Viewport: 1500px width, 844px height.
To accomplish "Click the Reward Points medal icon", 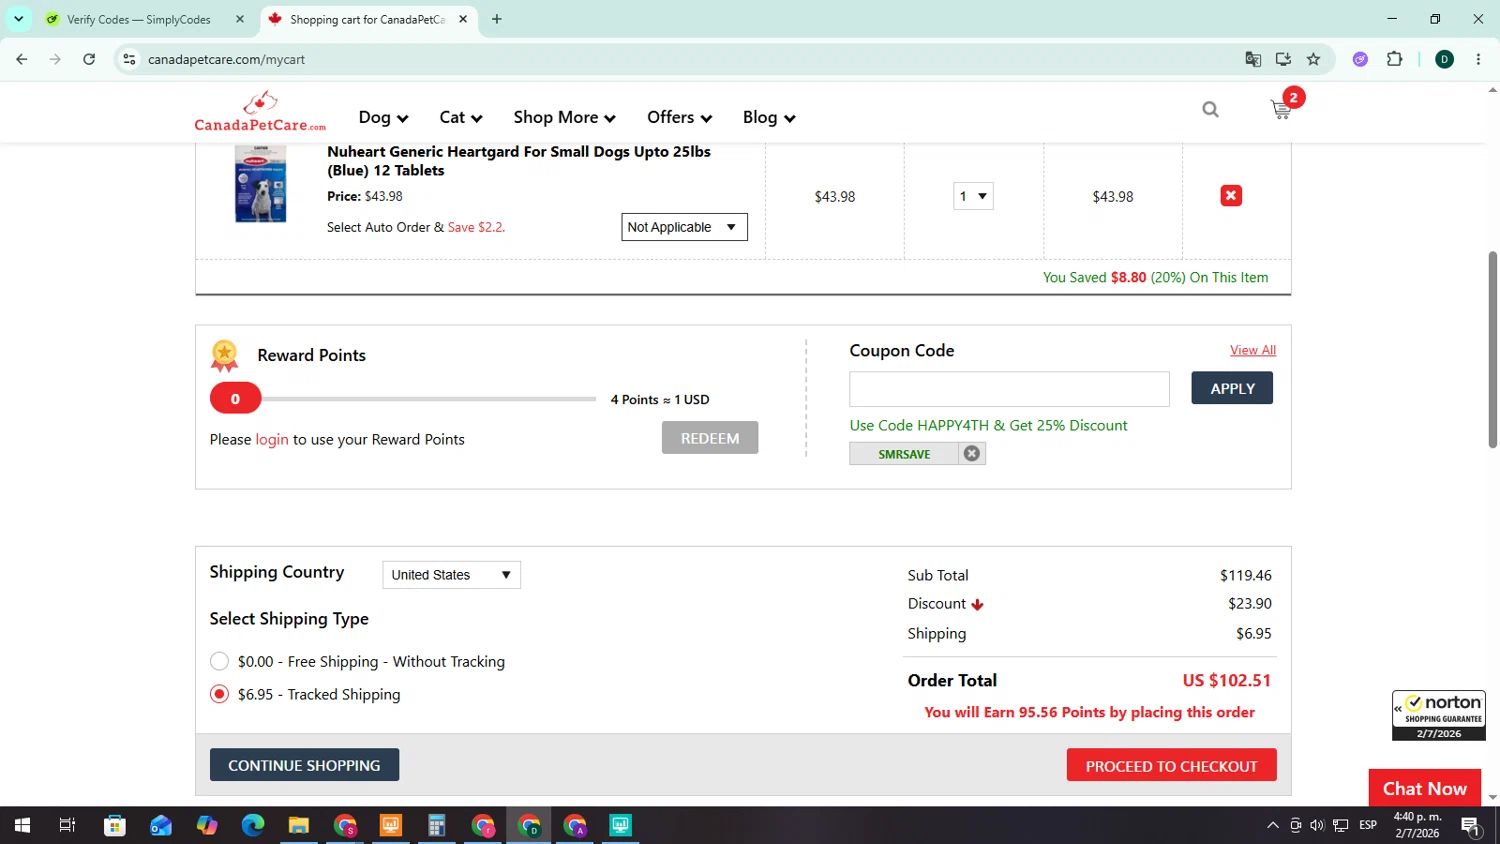I will (224, 356).
